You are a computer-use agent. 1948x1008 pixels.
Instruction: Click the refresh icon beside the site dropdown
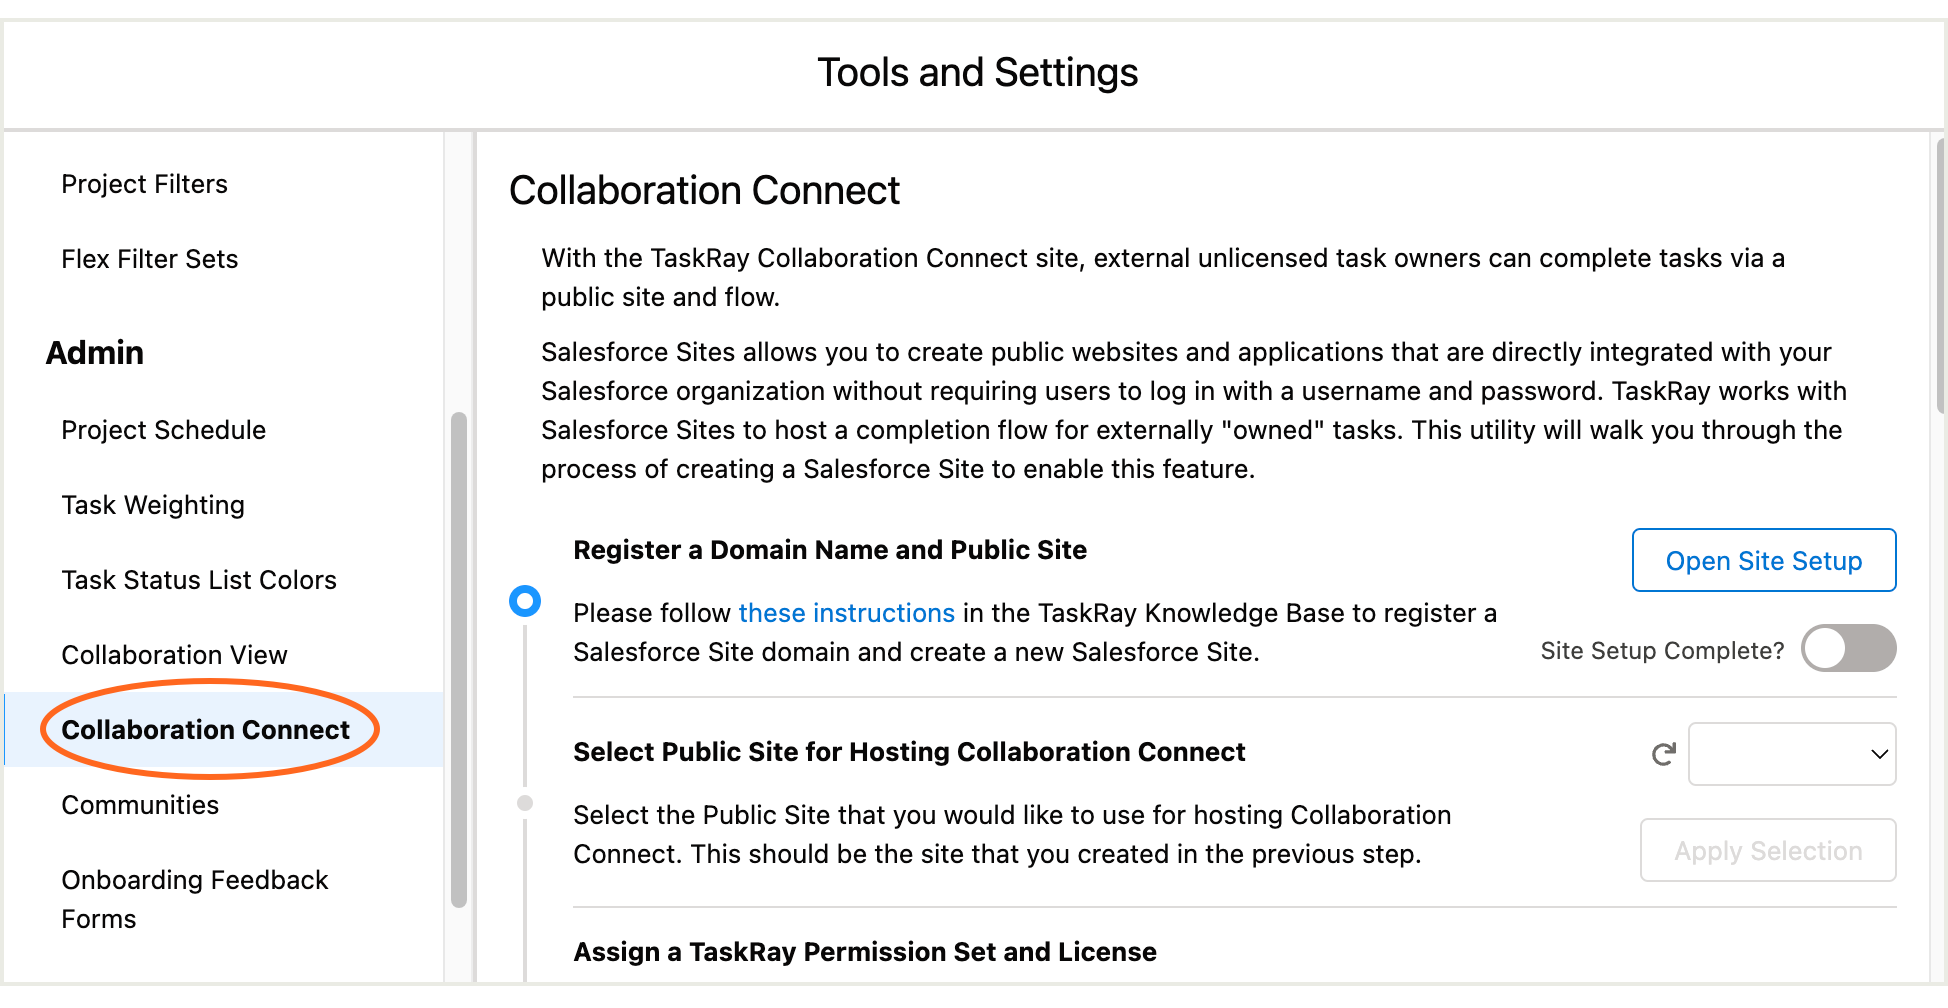[1663, 754]
